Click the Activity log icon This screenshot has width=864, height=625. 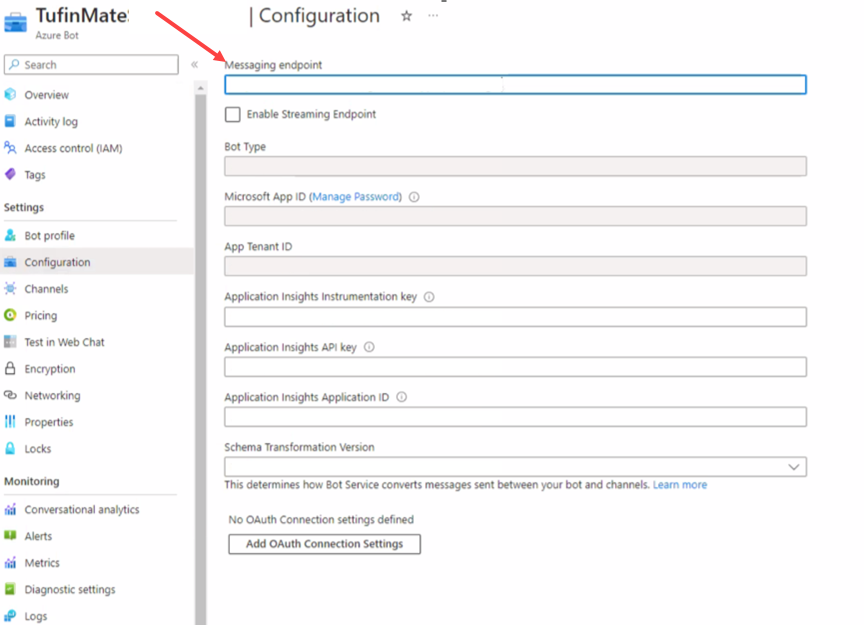[11, 122]
